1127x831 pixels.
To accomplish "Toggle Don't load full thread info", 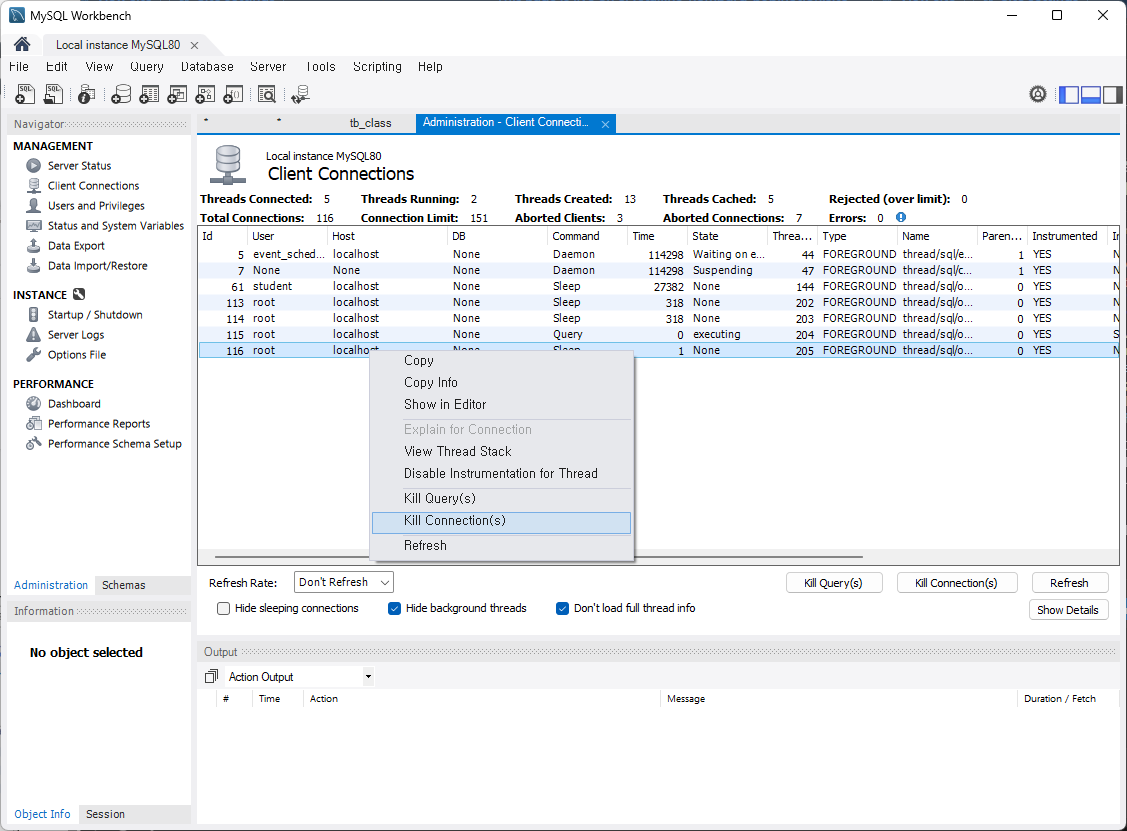I will [562, 608].
